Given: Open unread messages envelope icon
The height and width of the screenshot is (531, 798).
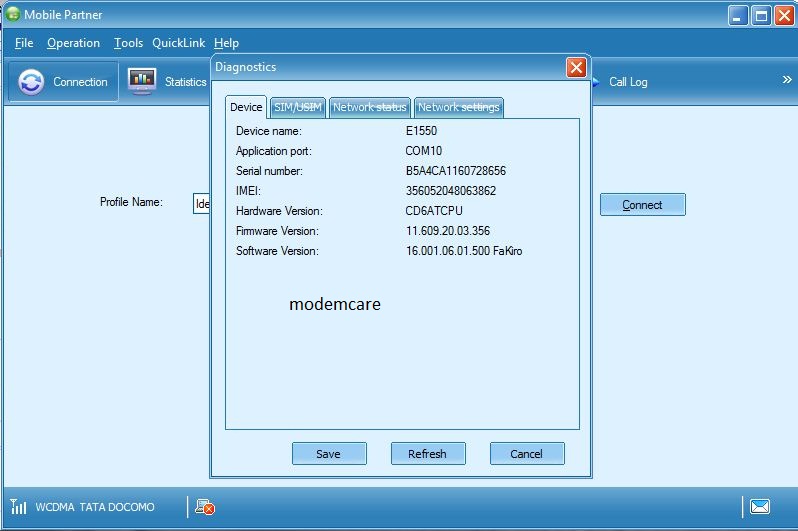Looking at the screenshot, I should tap(760, 507).
